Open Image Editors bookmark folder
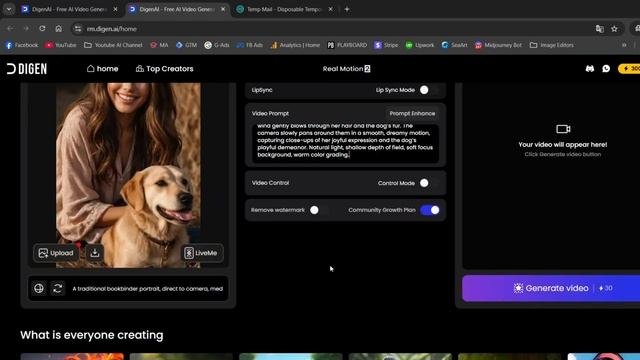The height and width of the screenshot is (360, 640). tap(551, 45)
